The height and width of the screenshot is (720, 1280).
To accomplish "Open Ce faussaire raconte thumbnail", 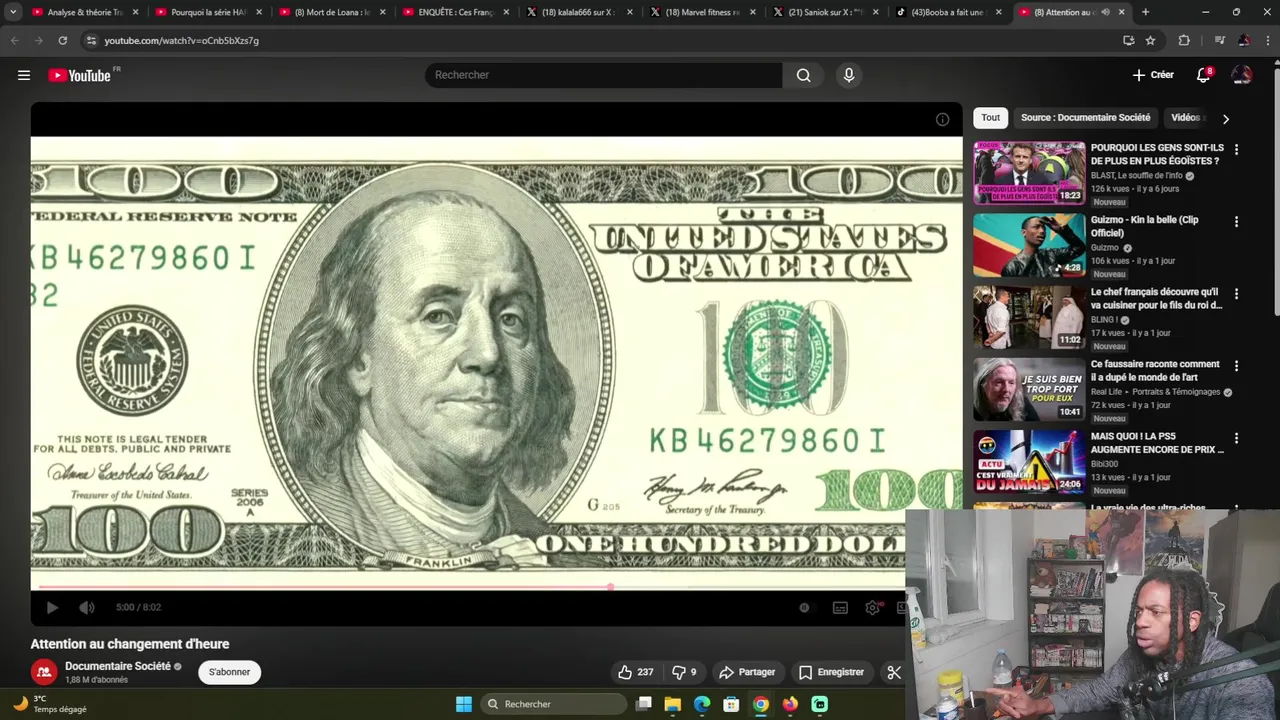I will (1029, 389).
